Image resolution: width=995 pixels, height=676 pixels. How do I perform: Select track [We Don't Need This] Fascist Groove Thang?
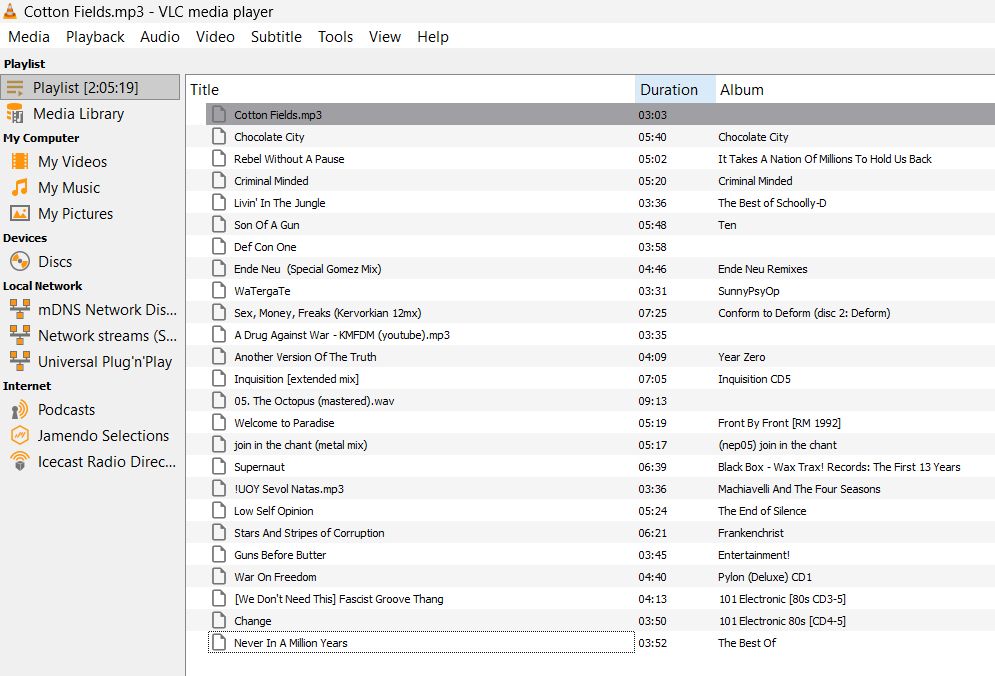pos(338,599)
